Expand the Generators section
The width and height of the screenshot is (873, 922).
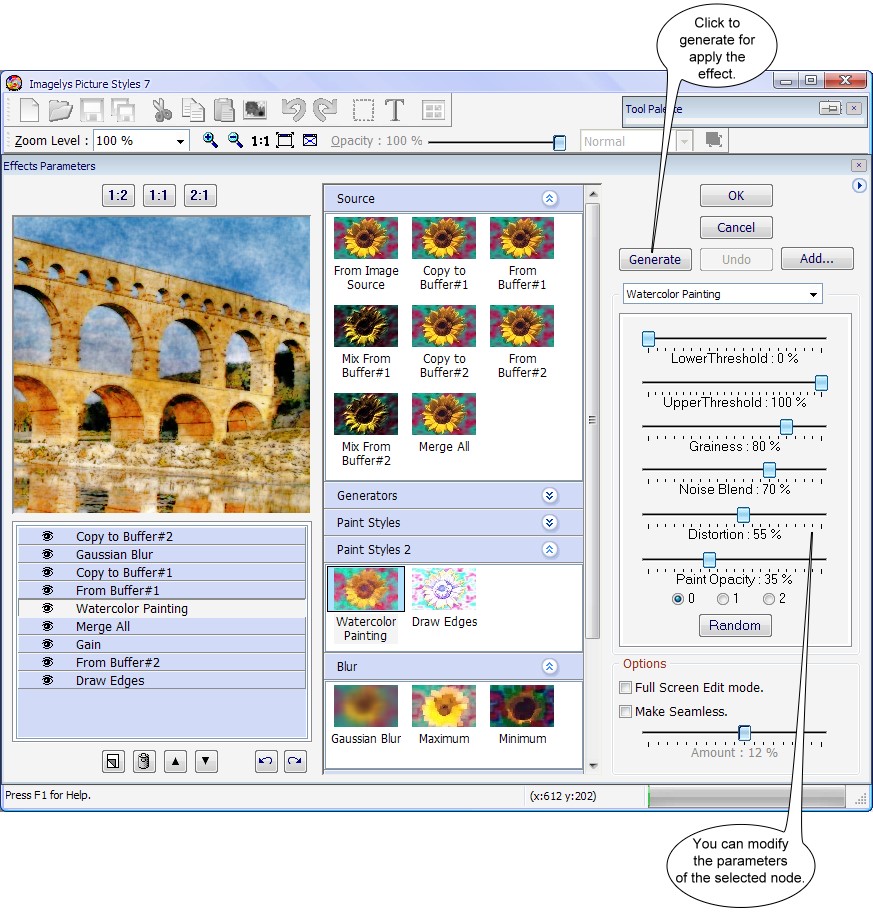549,496
